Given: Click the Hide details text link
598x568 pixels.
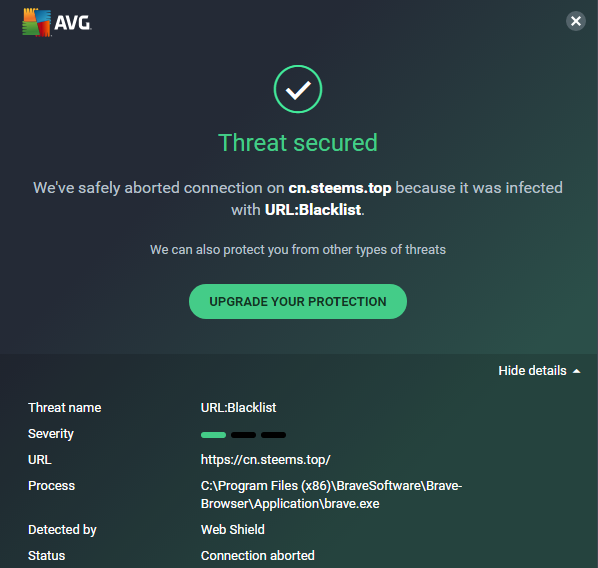Looking at the screenshot, I should click(x=532, y=371).
